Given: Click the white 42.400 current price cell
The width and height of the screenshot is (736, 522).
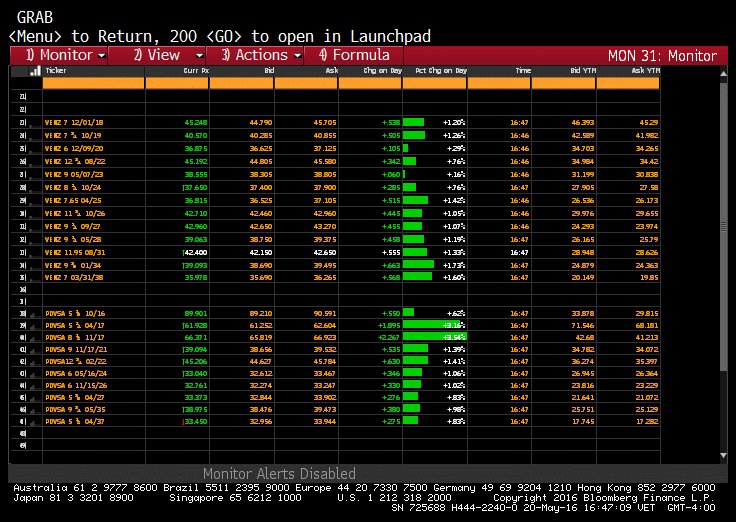Looking at the screenshot, I should [195, 253].
